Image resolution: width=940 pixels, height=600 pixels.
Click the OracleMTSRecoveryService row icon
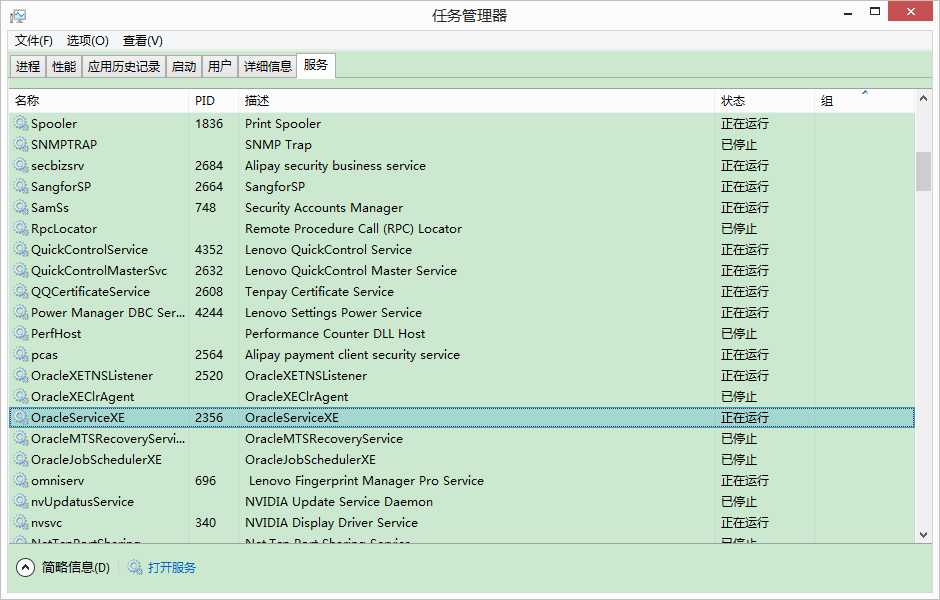[22, 438]
